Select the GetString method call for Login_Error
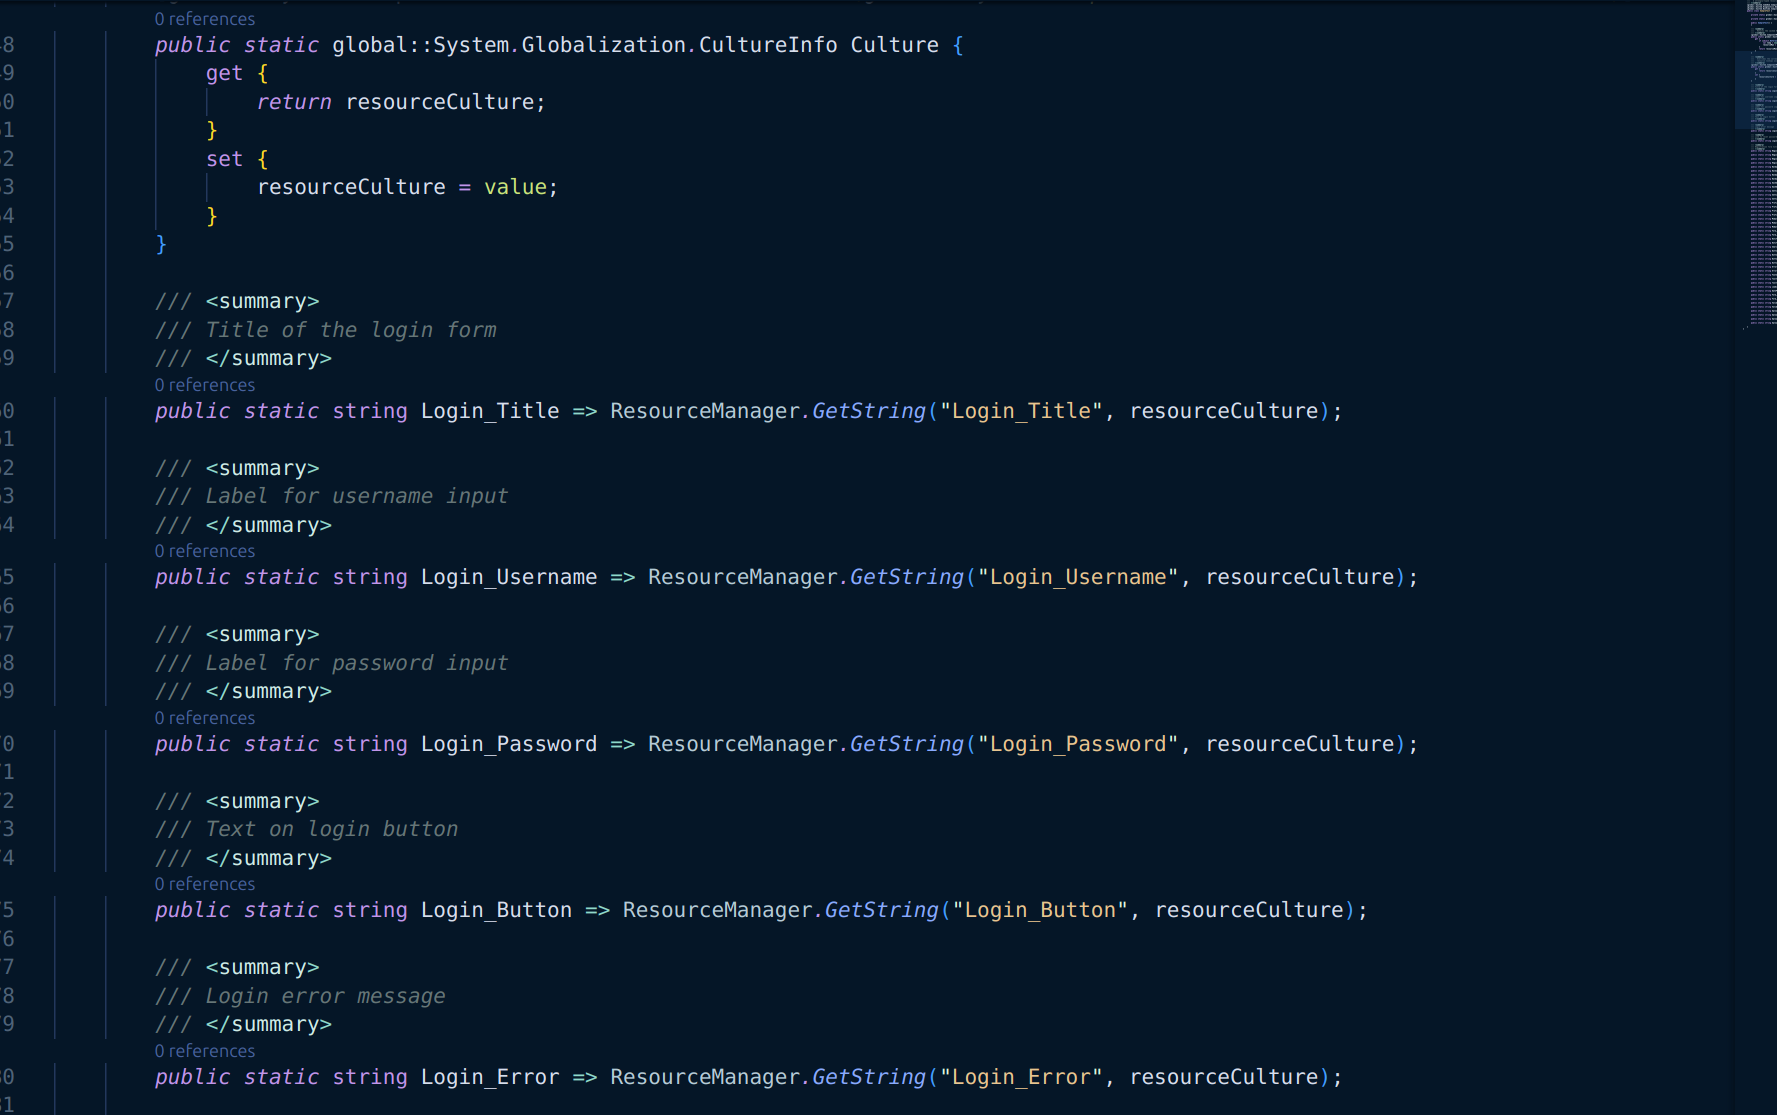Viewport: 1777px width, 1115px height. [868, 1076]
